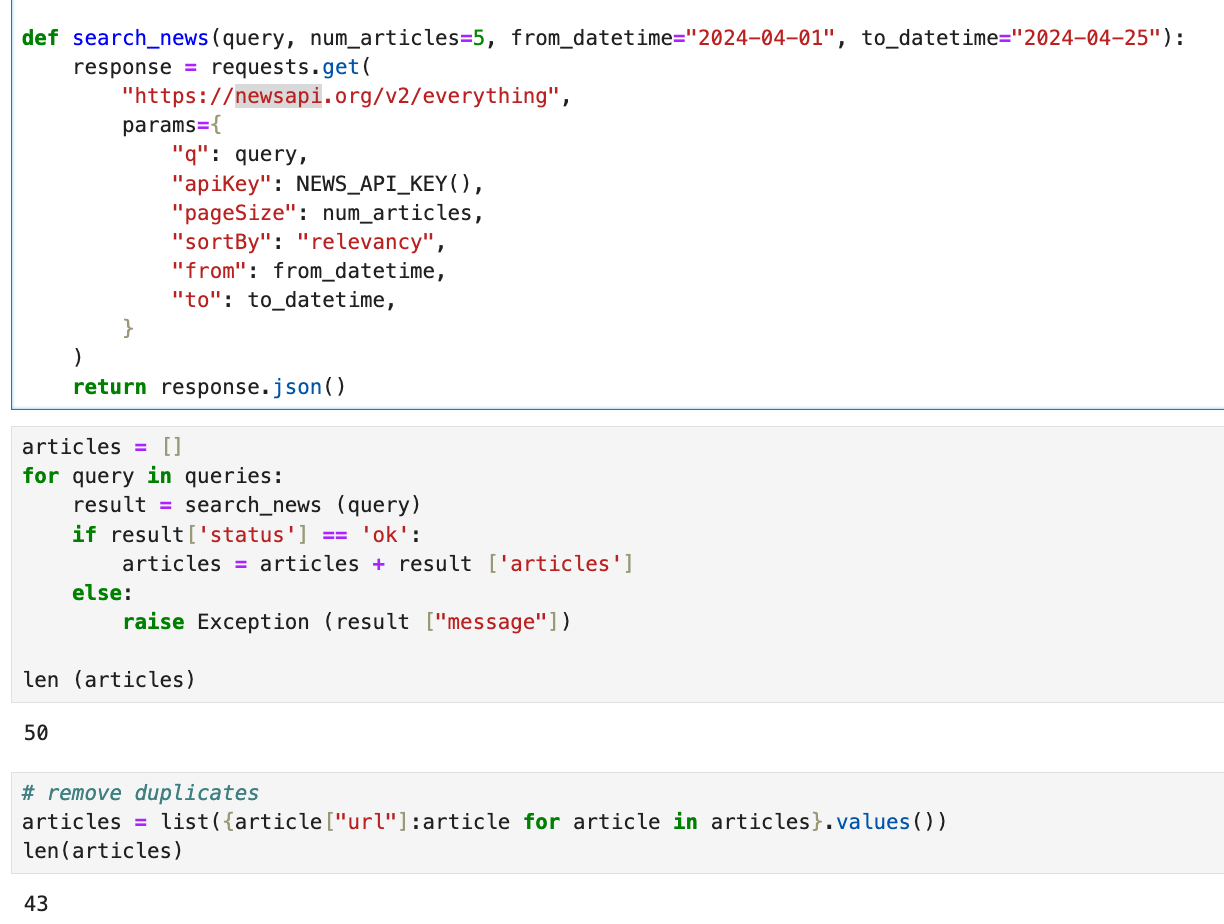
Task: Click the search_news function name
Action: click(141, 39)
